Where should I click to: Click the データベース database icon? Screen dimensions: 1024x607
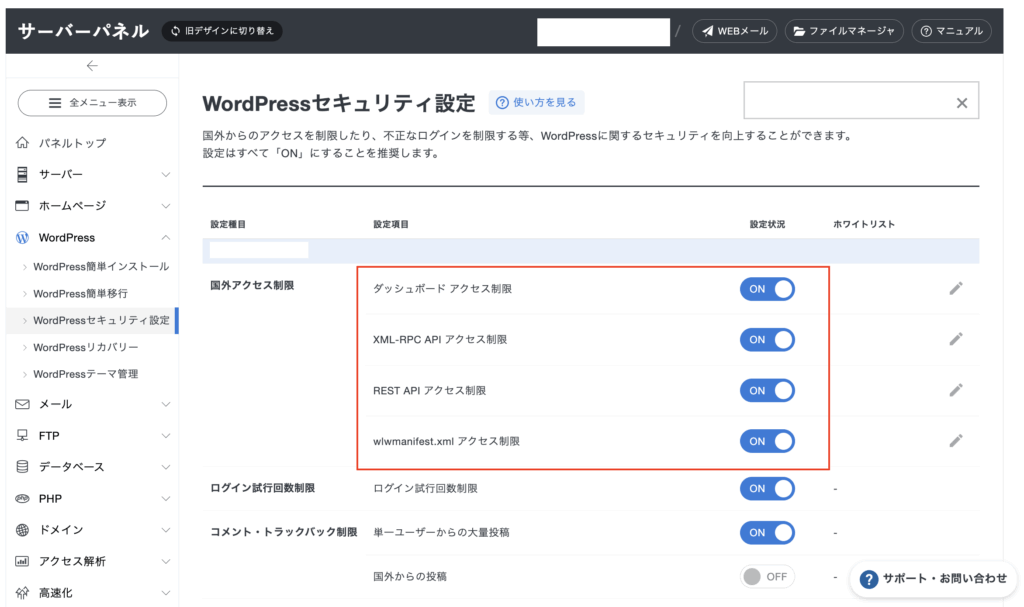click(22, 467)
